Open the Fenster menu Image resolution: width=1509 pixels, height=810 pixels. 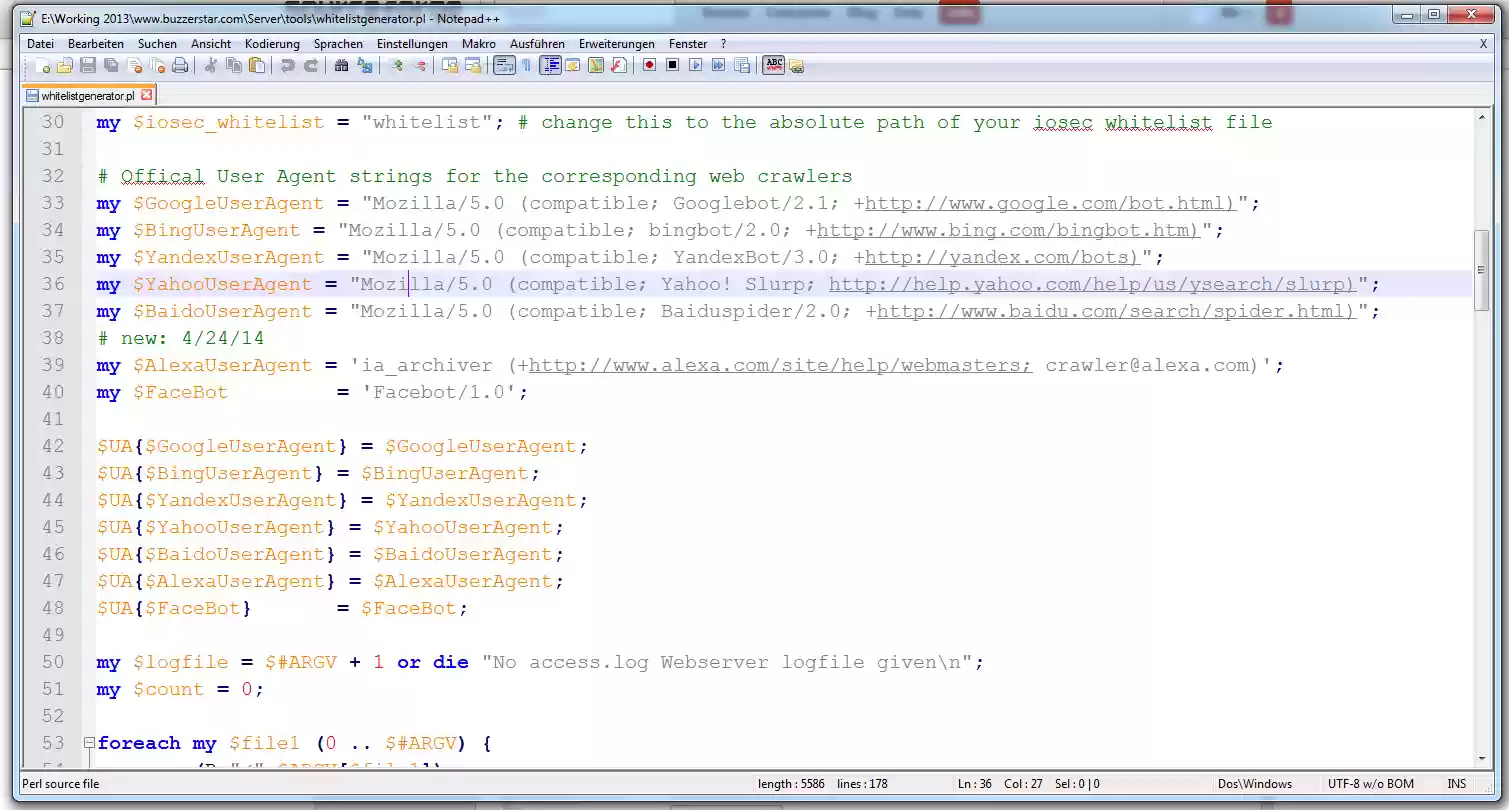(x=688, y=44)
